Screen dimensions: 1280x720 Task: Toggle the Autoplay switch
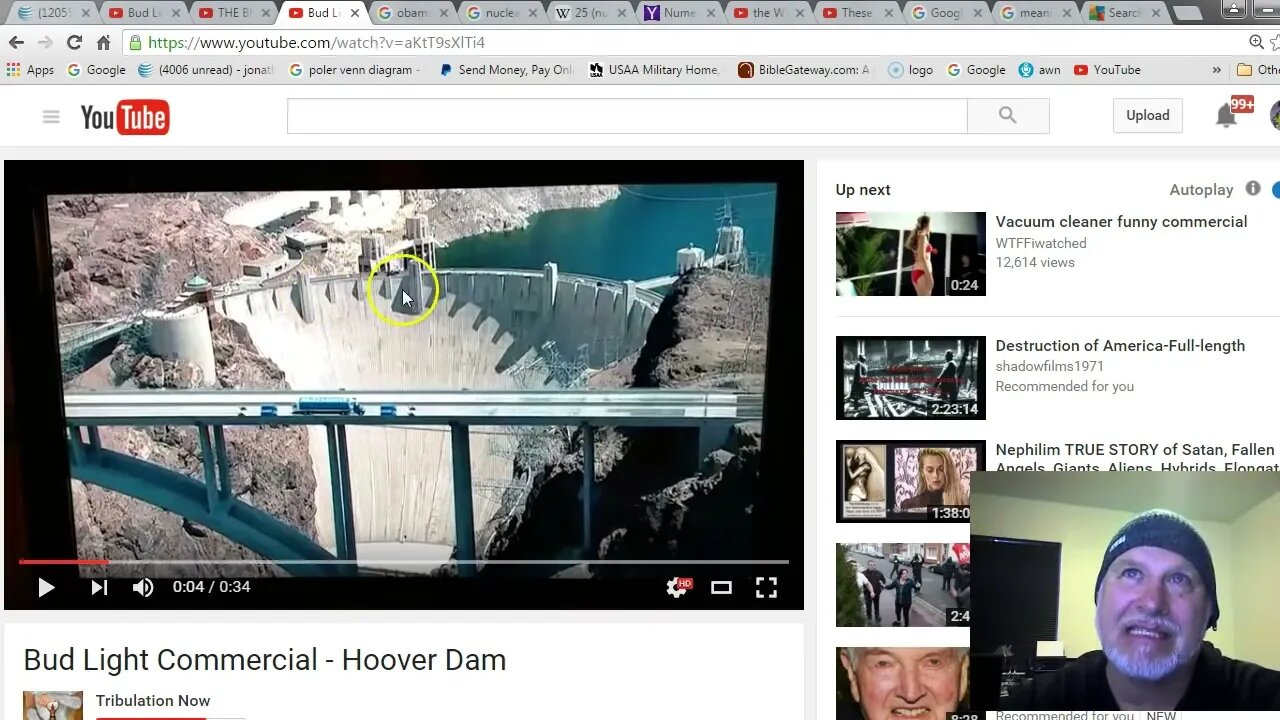(1275, 189)
